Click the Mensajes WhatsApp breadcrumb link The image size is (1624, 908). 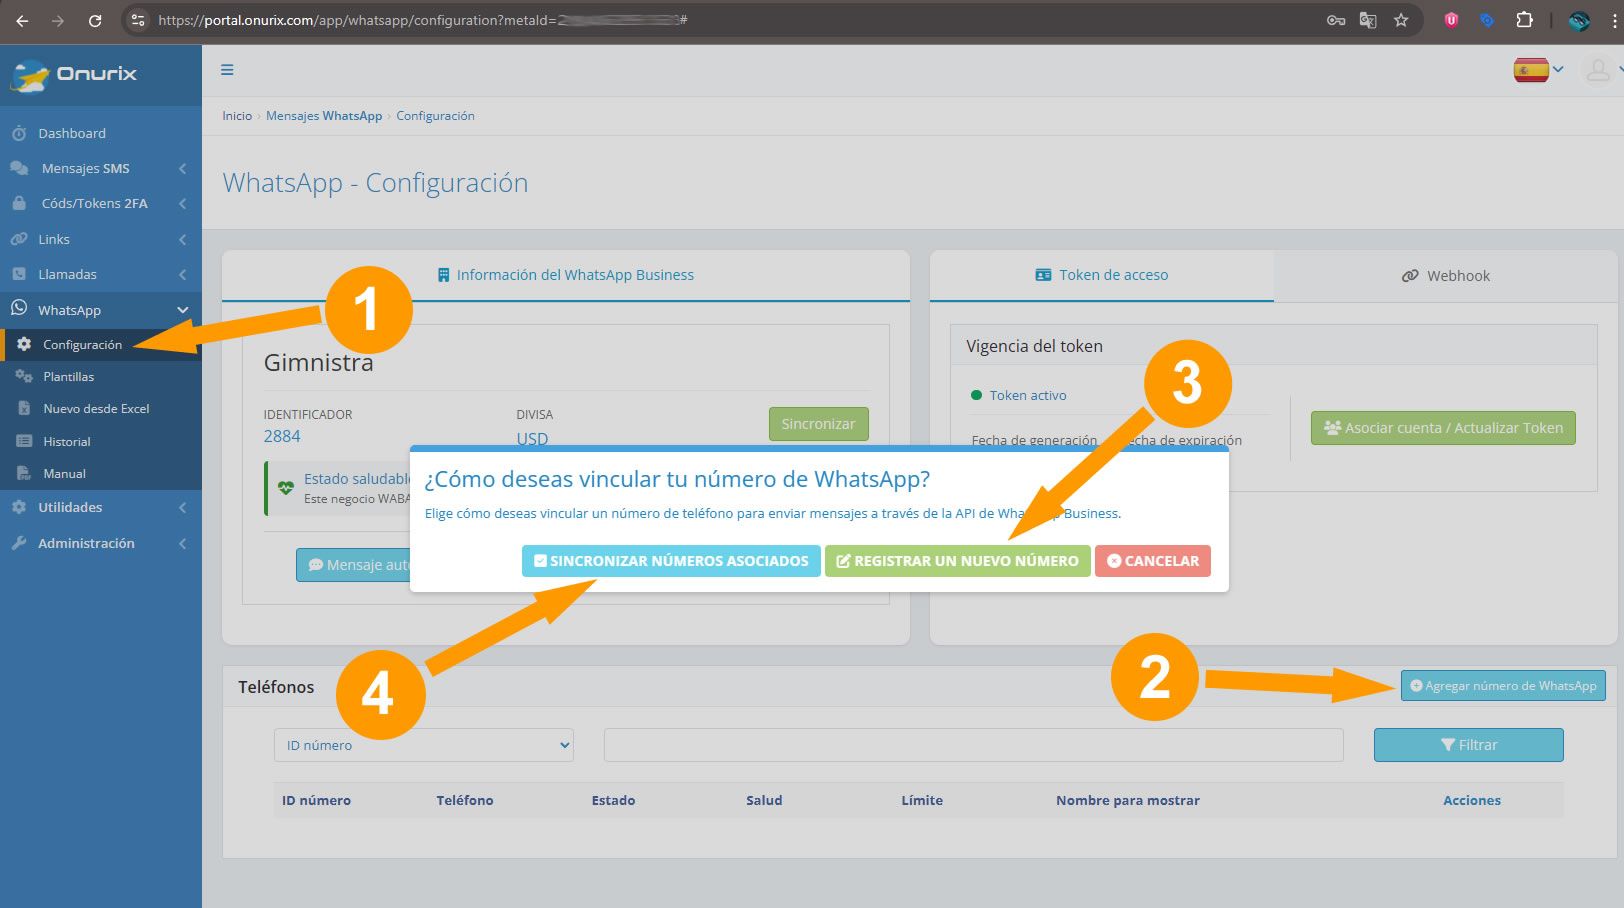(324, 116)
